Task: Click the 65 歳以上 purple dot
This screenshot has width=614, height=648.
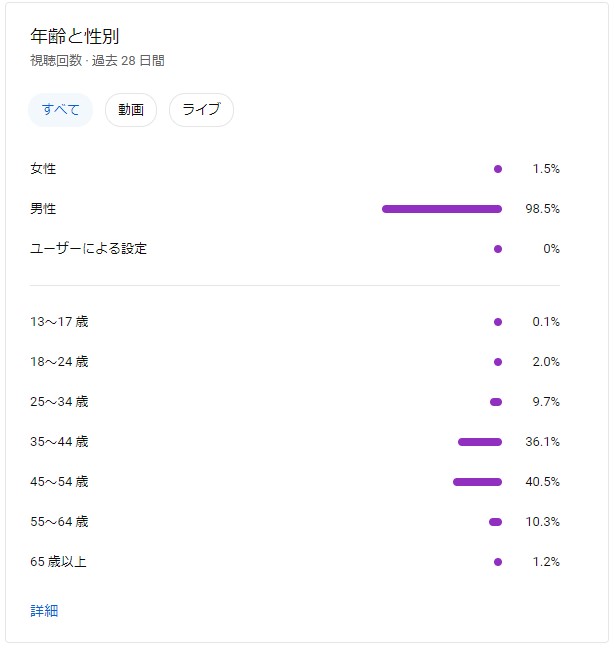Action: coord(498,562)
